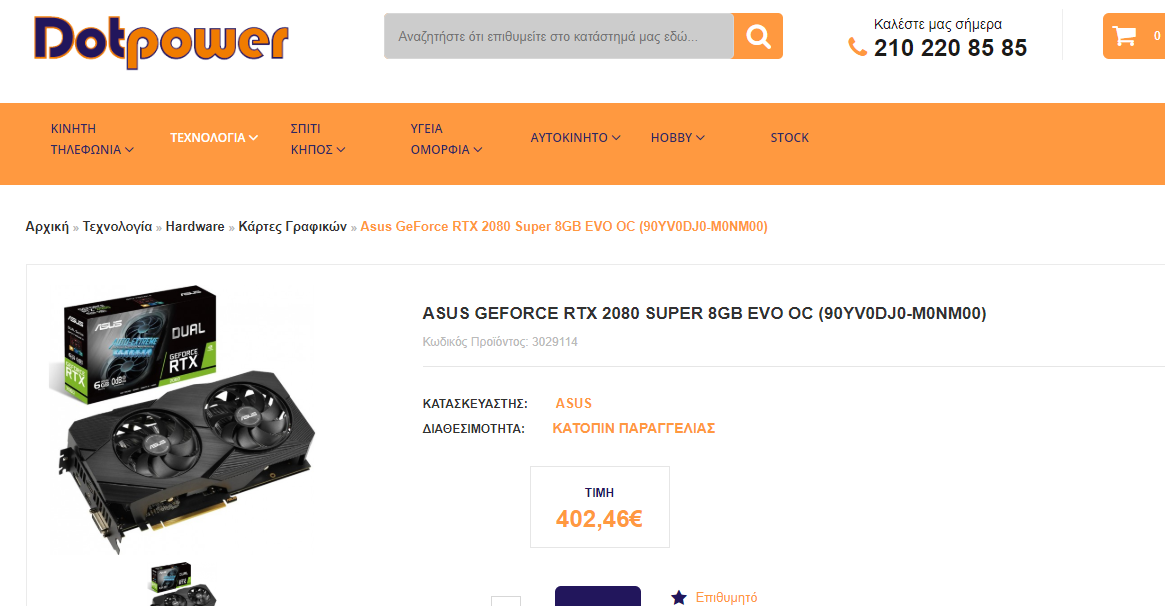Open the Hardware breadcrumb link
This screenshot has height=606, width=1165.
195,227
